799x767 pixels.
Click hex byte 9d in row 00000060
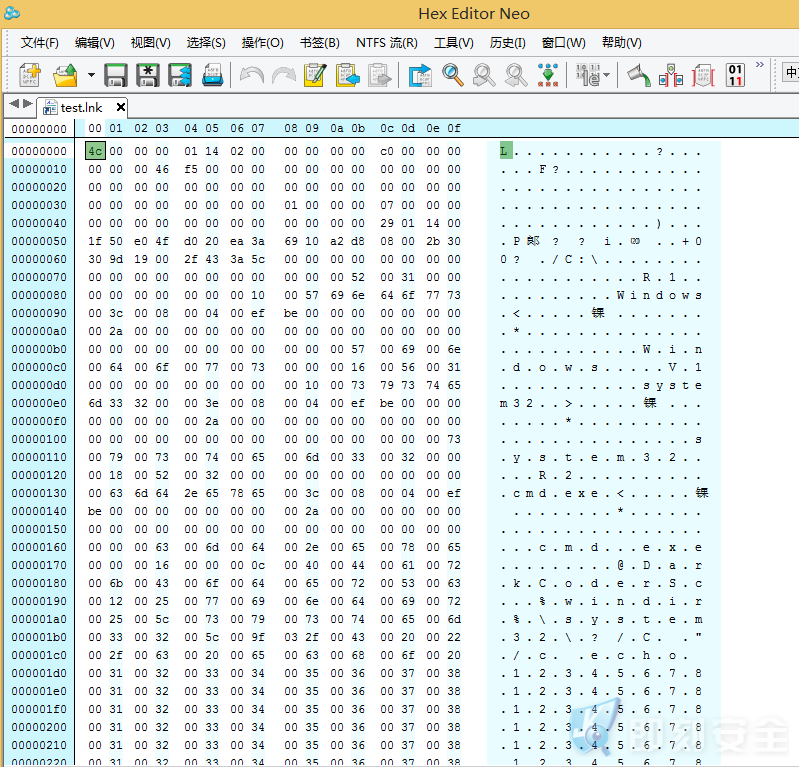pos(116,259)
